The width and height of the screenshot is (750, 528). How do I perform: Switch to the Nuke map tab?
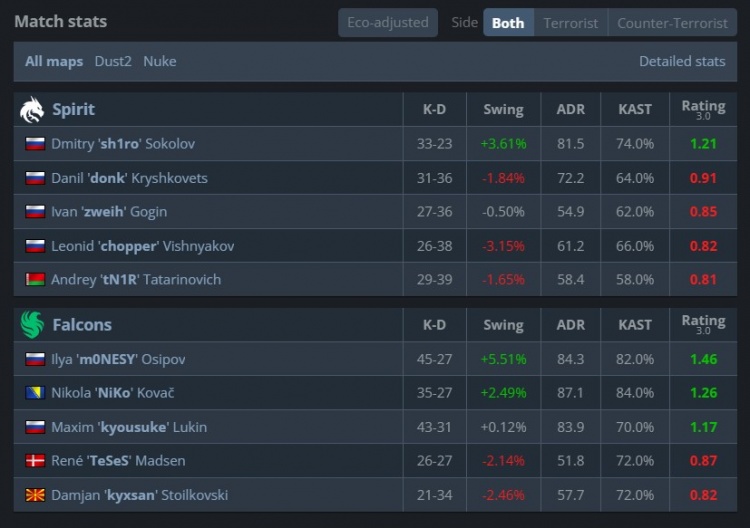point(159,61)
